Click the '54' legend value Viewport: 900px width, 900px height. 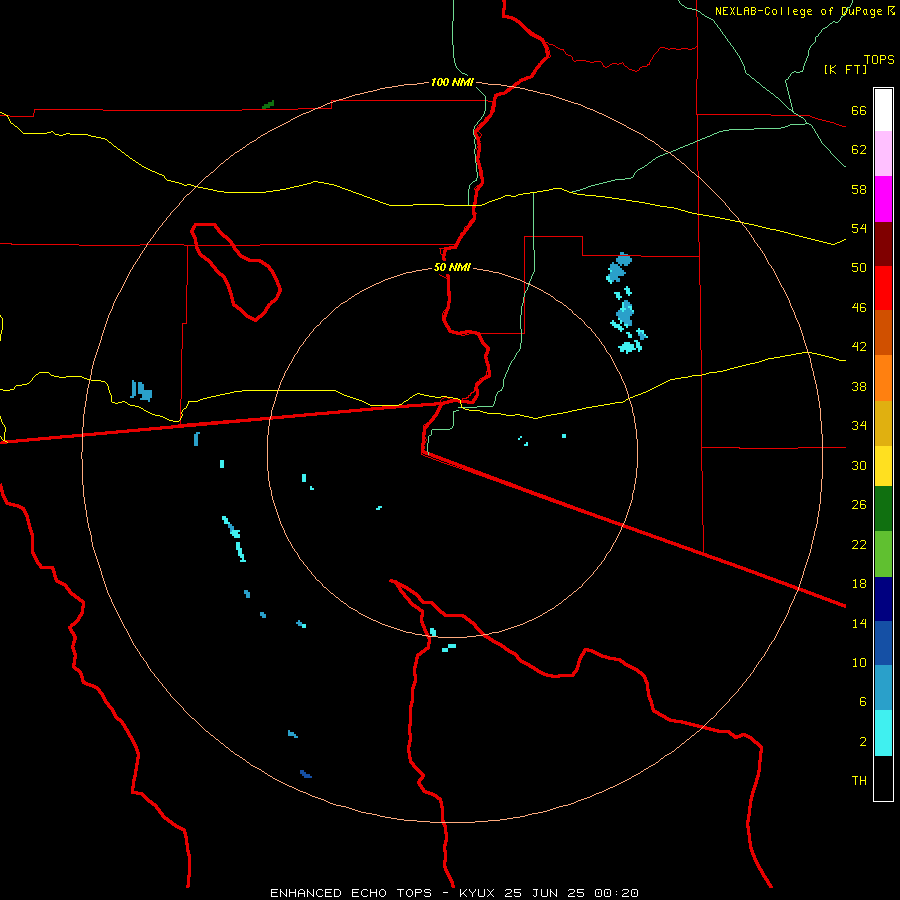click(859, 229)
